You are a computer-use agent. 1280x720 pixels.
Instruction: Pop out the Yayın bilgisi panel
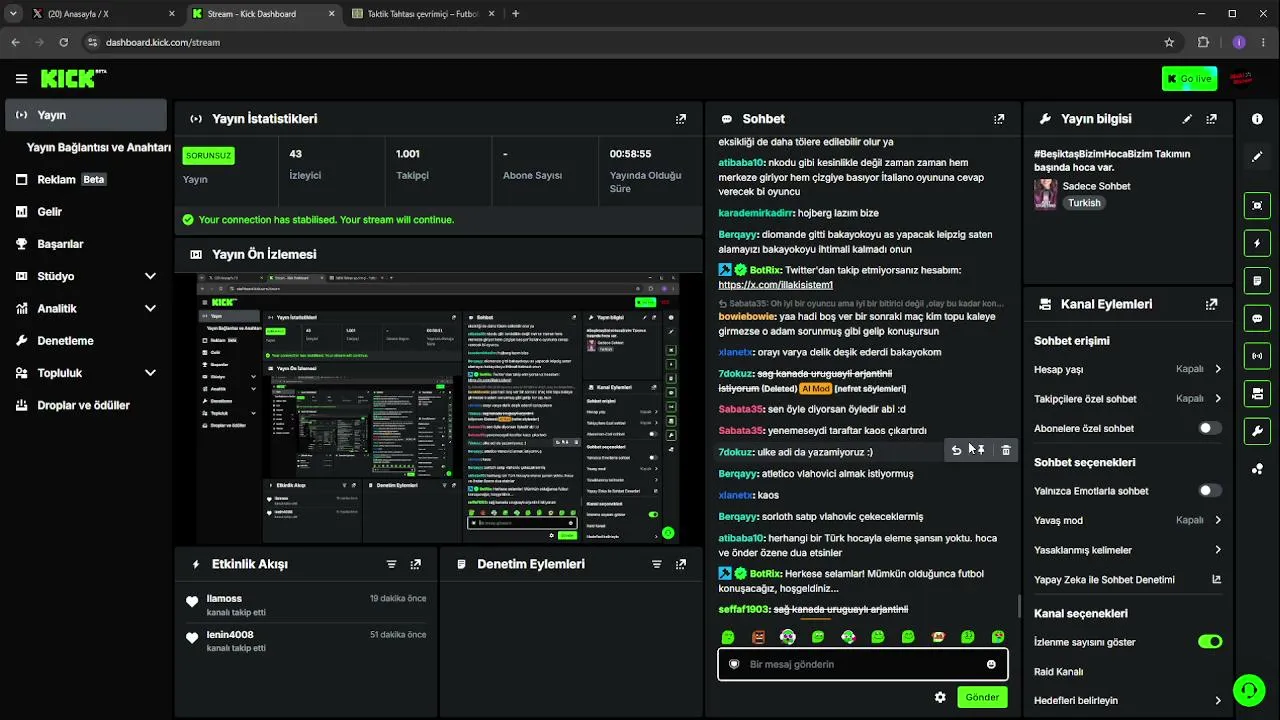pos(1212,119)
